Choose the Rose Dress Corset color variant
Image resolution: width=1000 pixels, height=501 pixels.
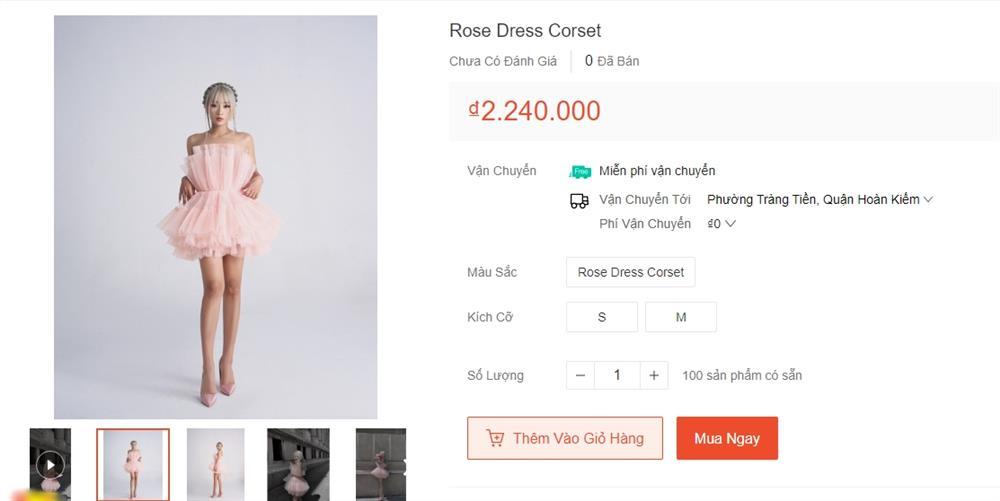630,272
